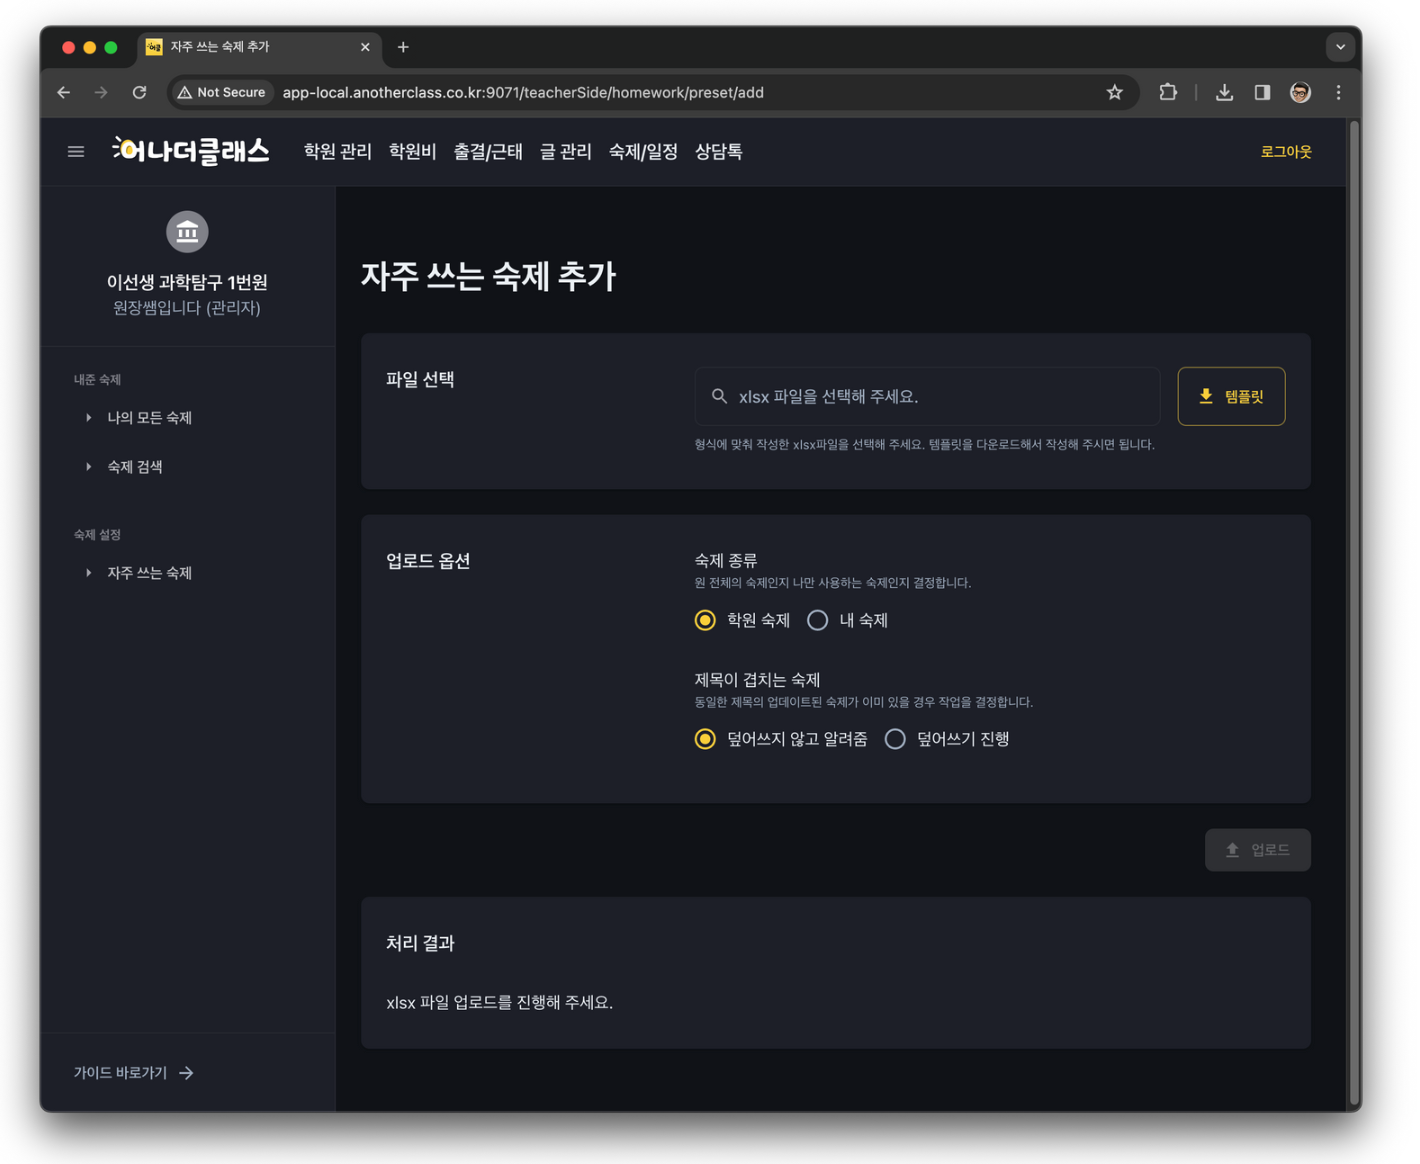This screenshot has height=1164, width=1420.
Task: Open the 글 관리 menu
Action: 566,152
